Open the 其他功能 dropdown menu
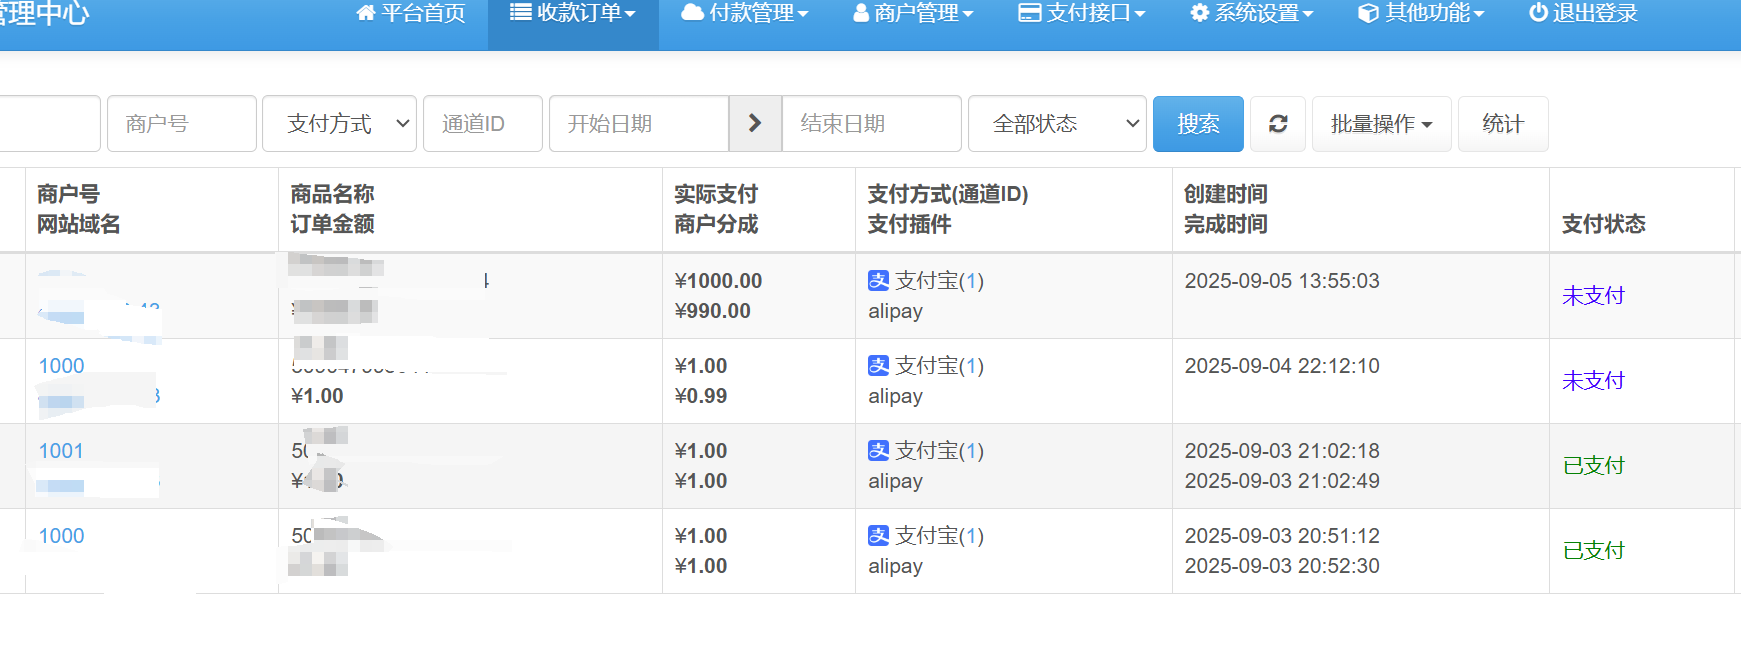Image resolution: width=1741 pixels, height=670 pixels. 1421,13
